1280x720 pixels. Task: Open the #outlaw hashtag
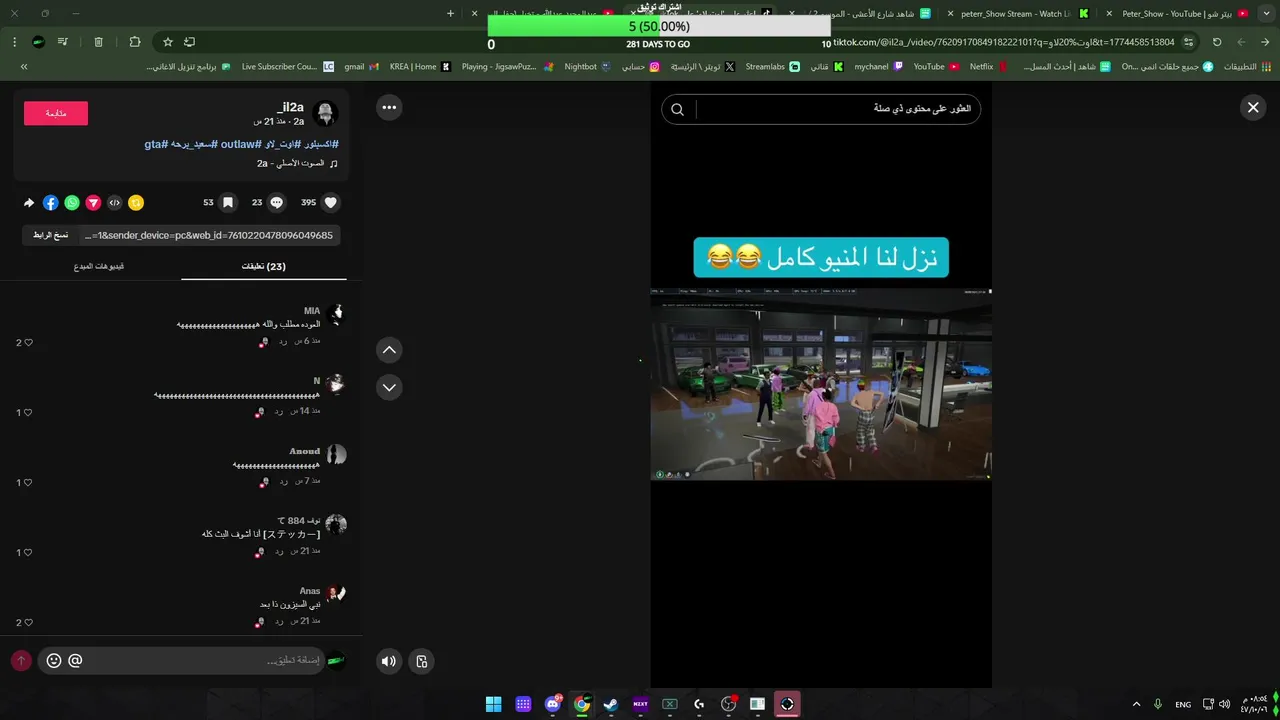coord(240,144)
